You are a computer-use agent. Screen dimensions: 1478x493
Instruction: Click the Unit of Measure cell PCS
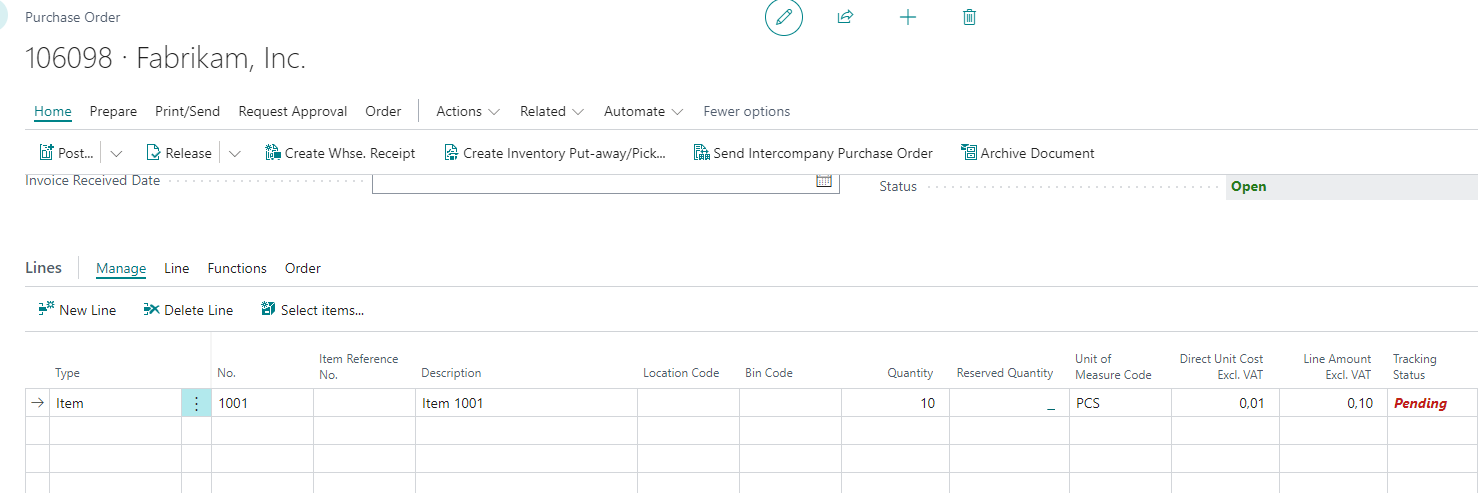[x=1119, y=403]
